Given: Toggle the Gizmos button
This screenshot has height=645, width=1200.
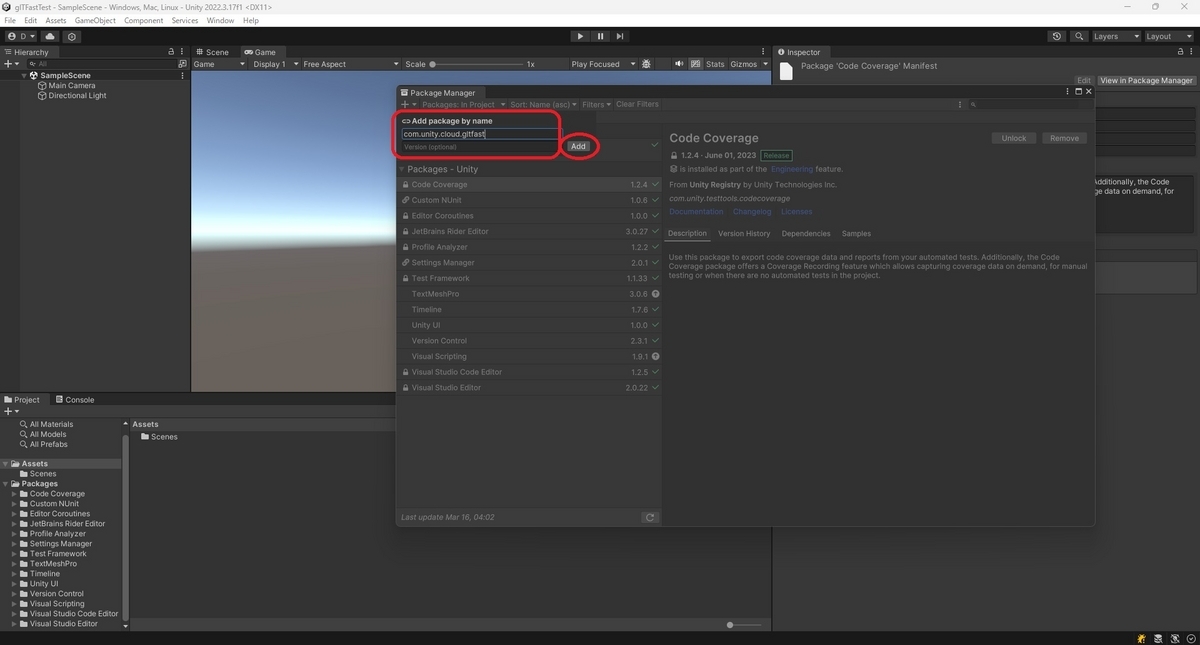Looking at the screenshot, I should tap(743, 64).
